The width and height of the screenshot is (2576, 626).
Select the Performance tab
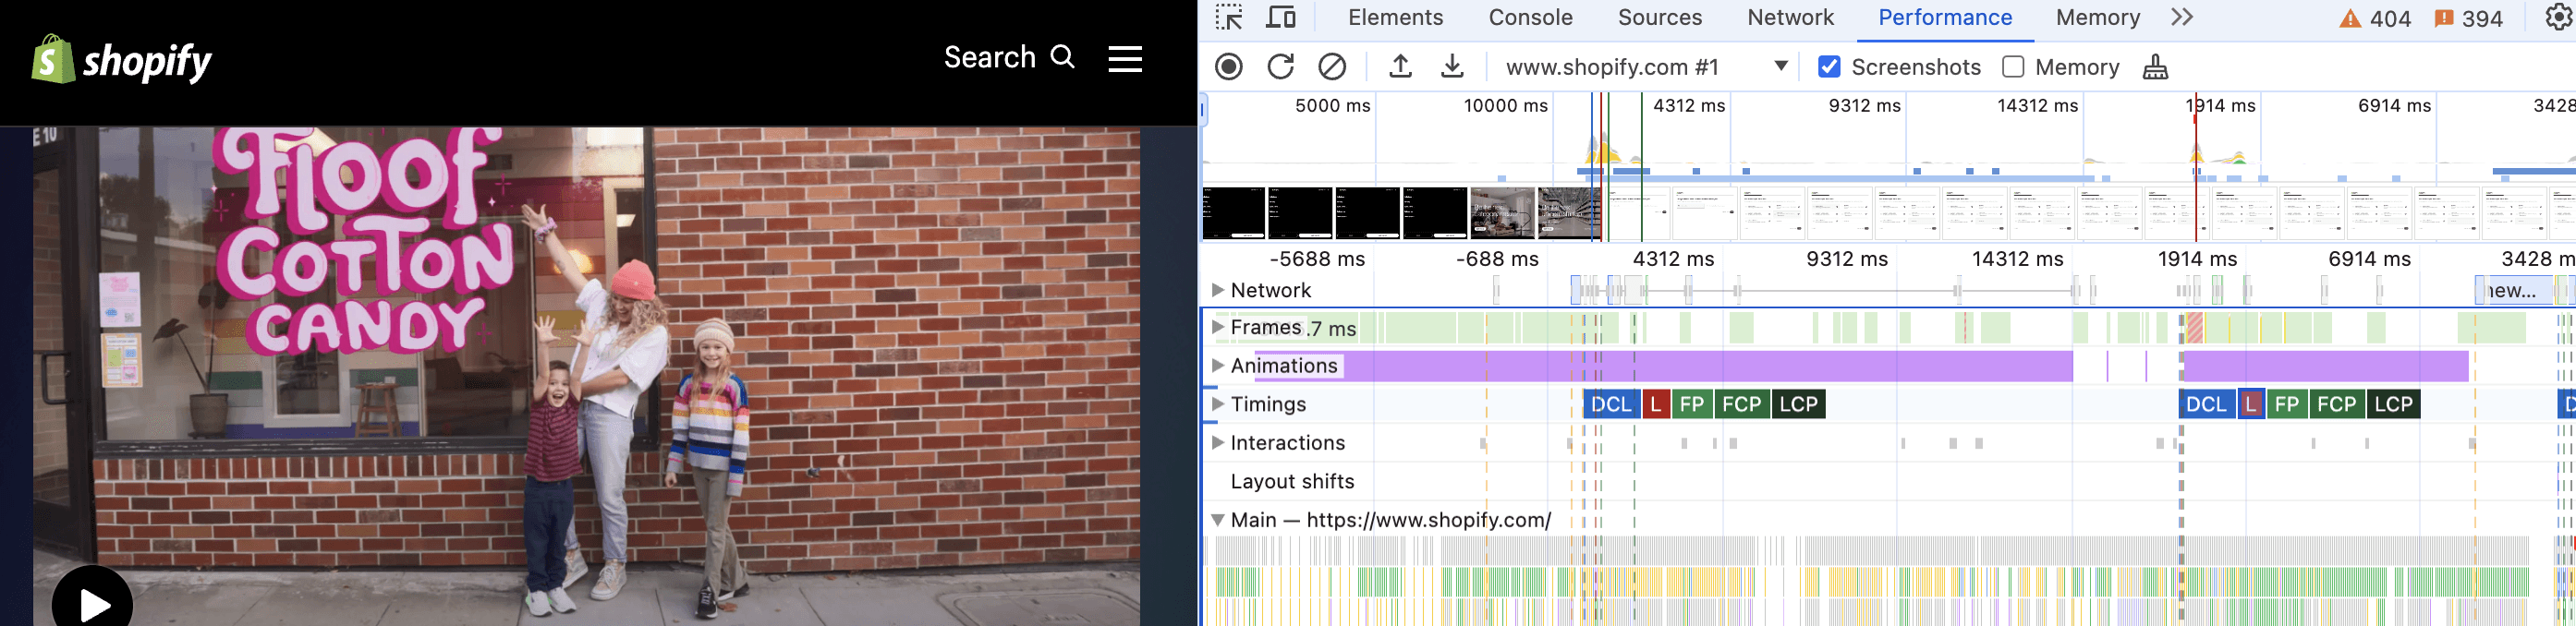[1944, 17]
